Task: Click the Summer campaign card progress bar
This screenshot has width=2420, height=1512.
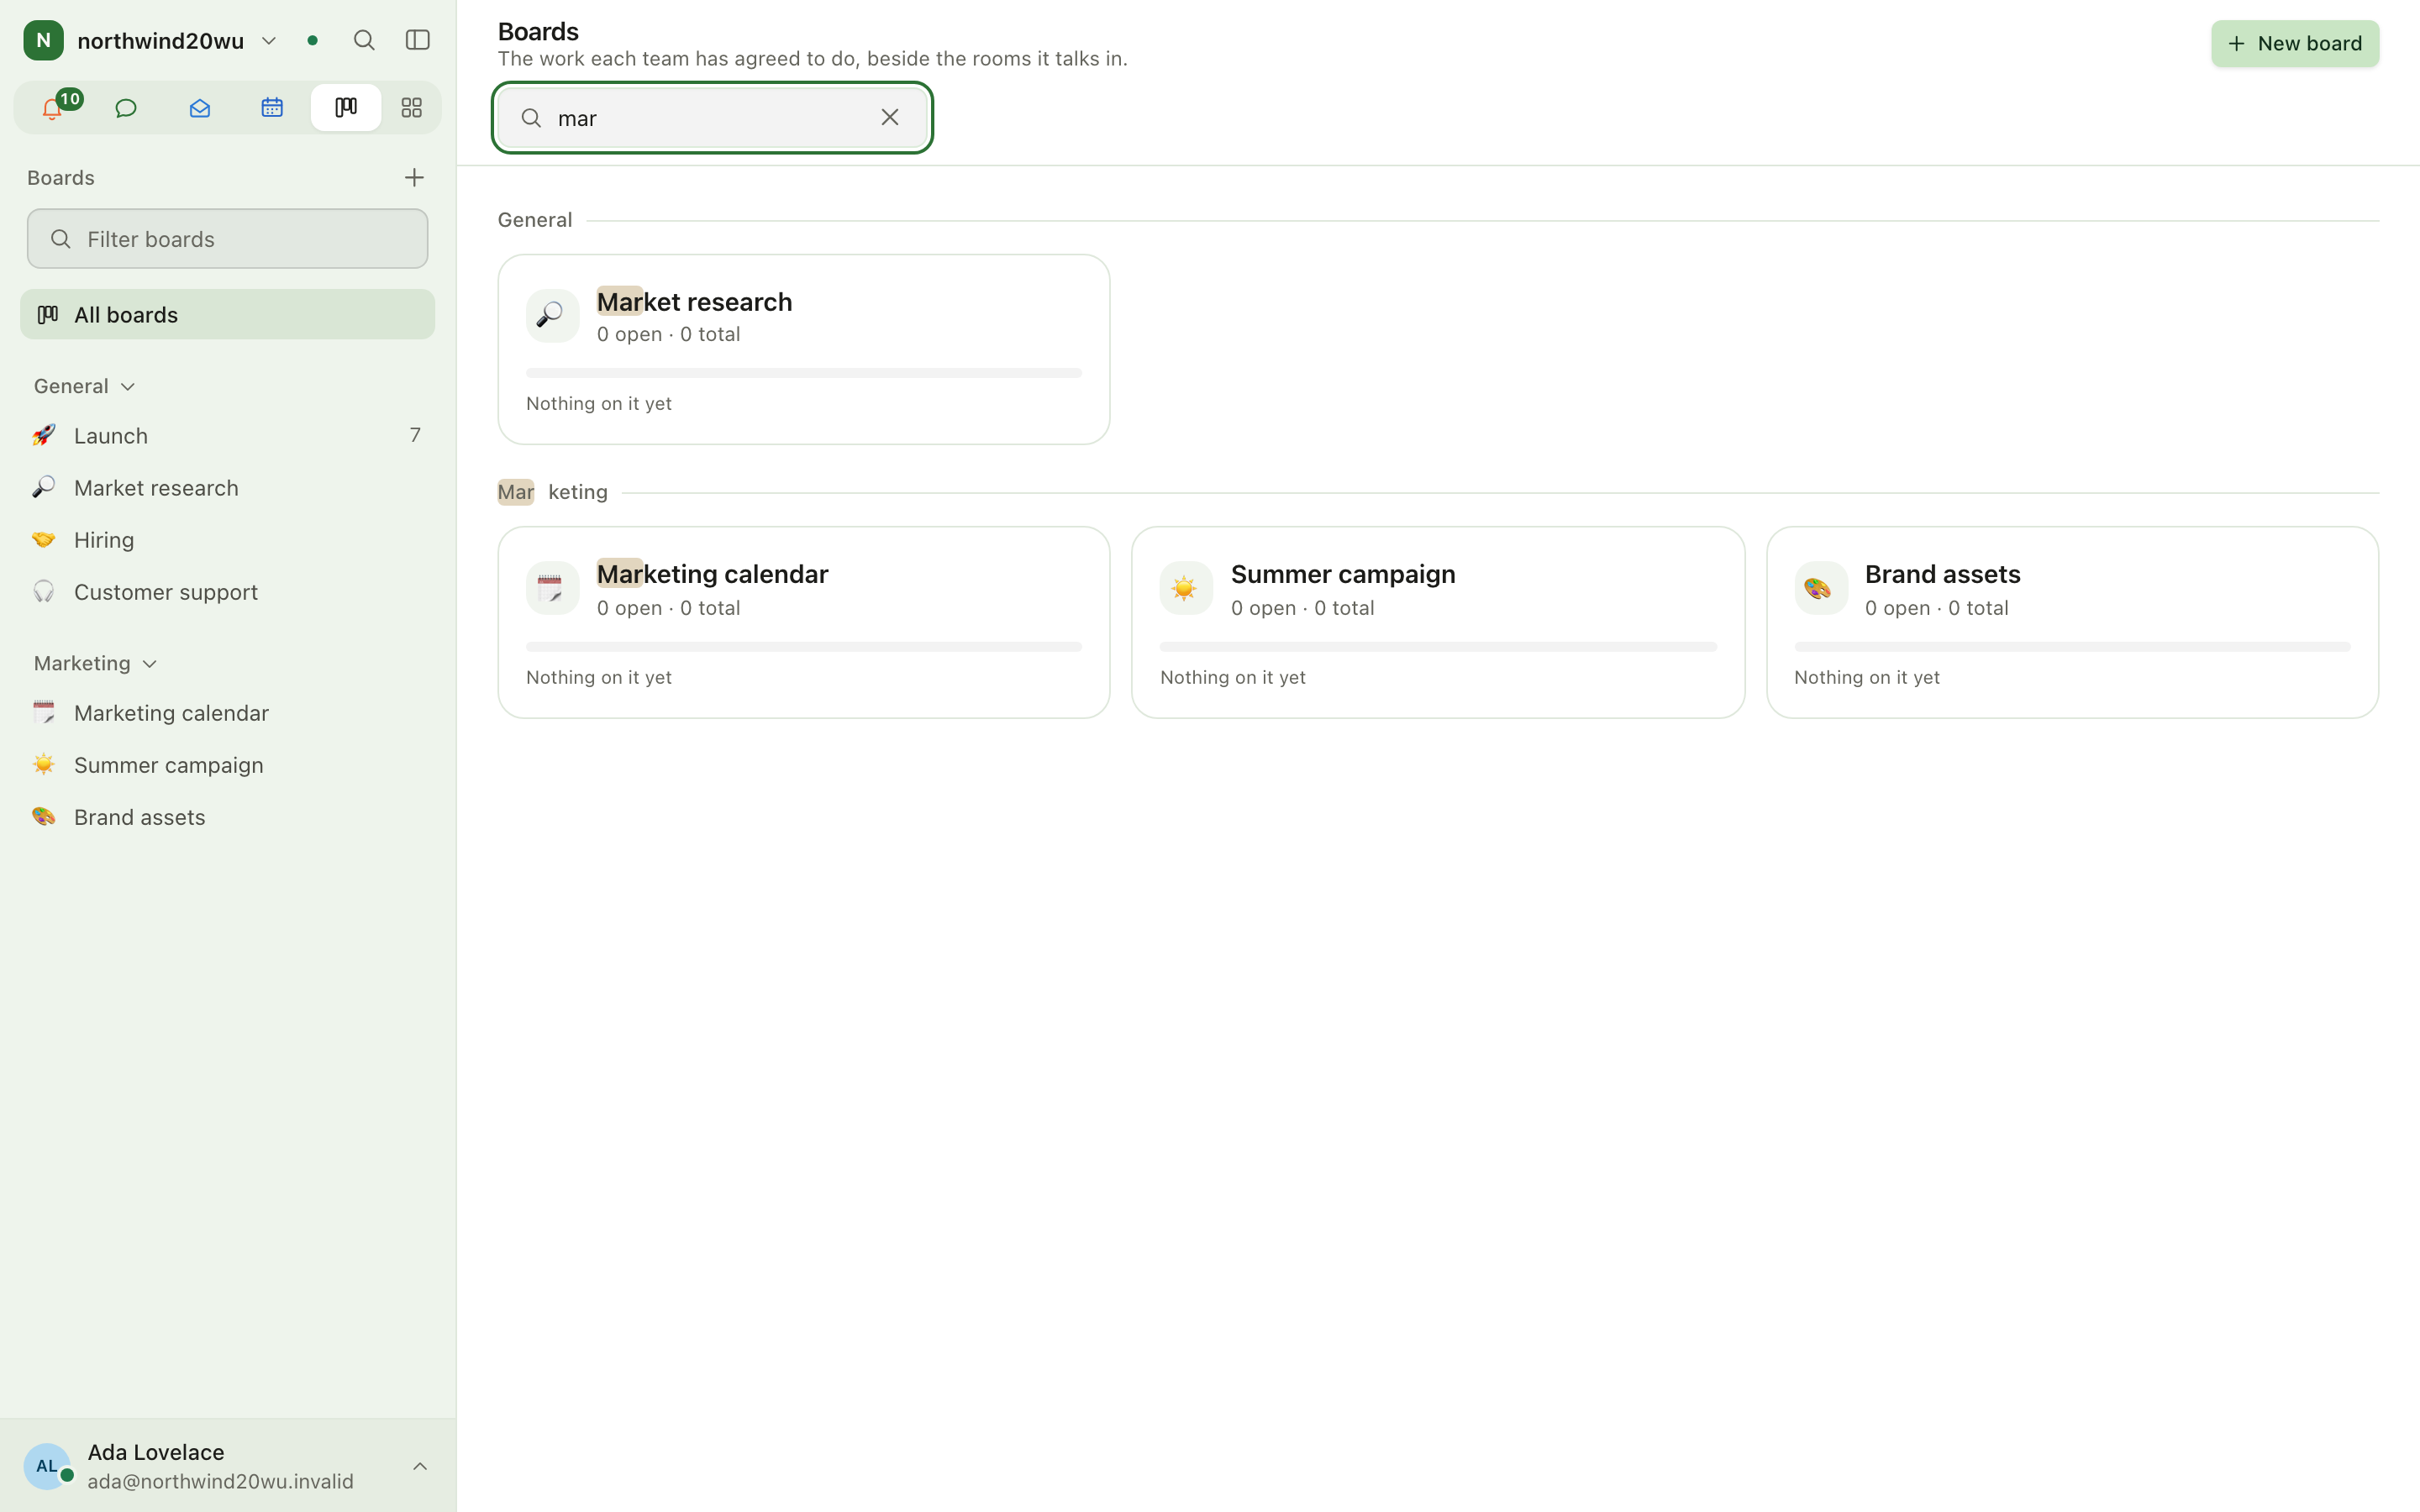Action: click(x=1437, y=647)
